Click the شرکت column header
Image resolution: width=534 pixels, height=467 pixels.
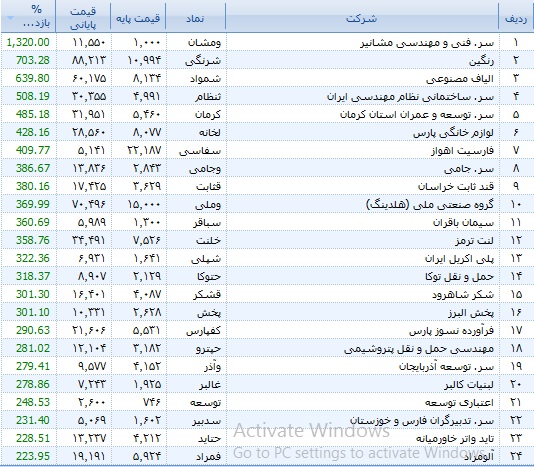pyautogui.click(x=362, y=18)
